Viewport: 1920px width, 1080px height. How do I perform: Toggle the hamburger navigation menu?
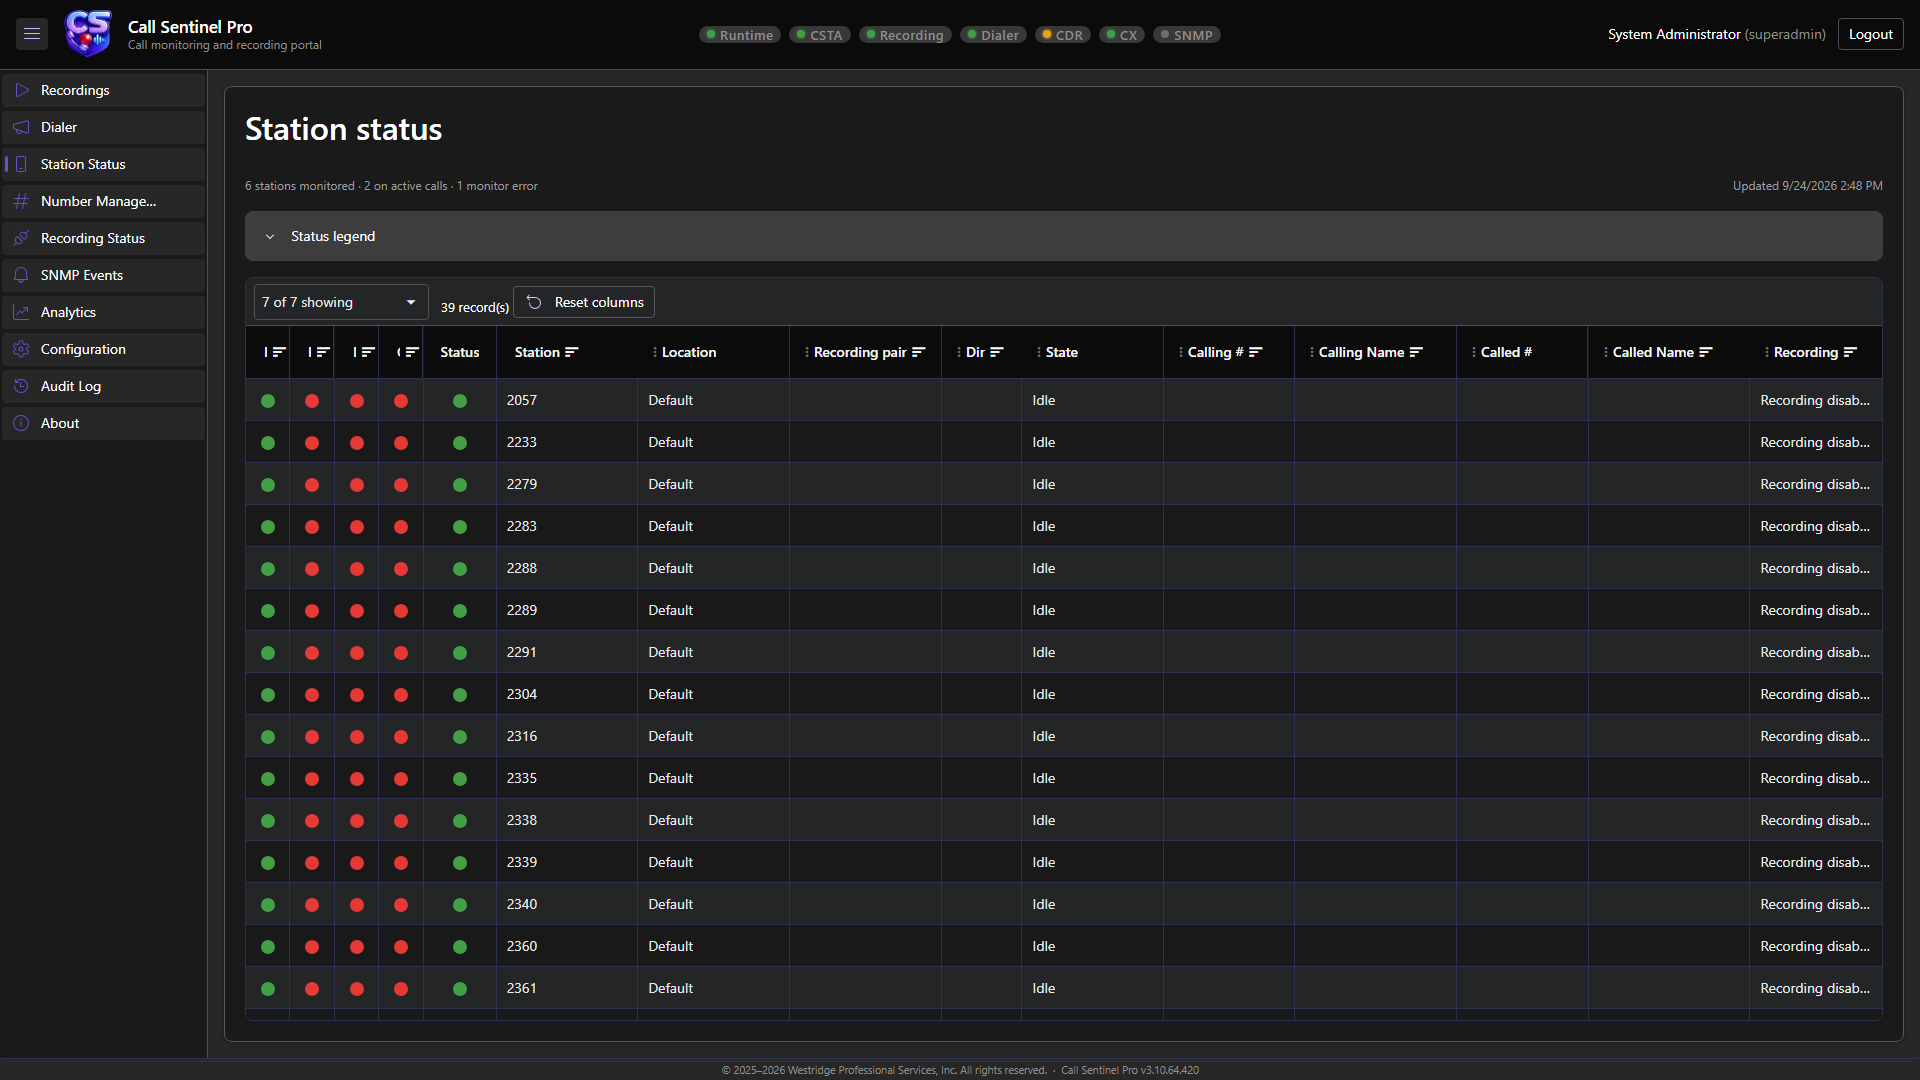click(x=32, y=34)
